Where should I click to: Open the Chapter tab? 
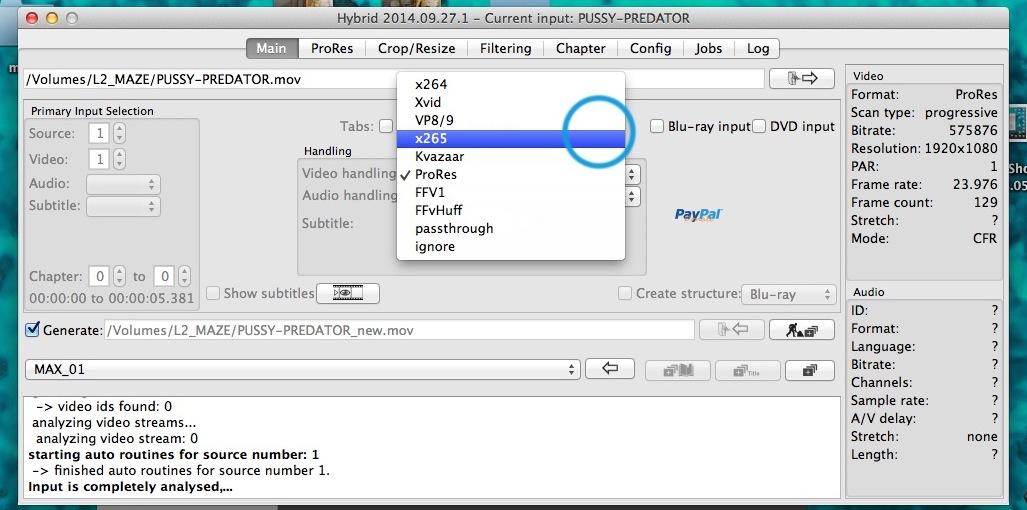coord(580,48)
